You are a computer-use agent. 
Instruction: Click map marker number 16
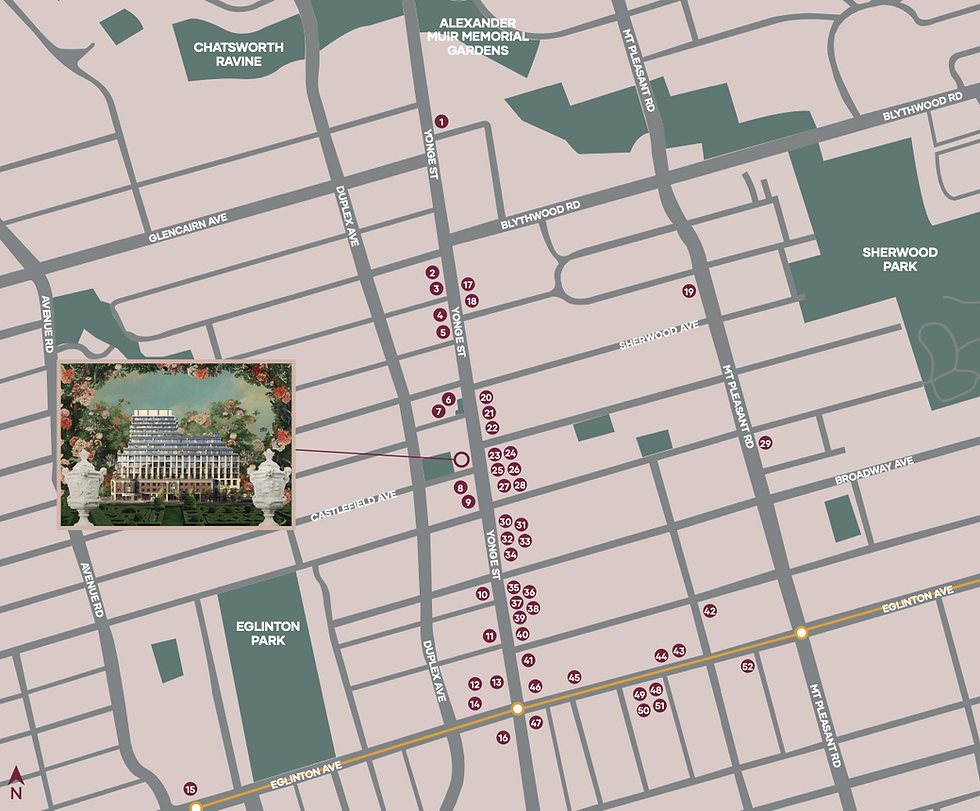503,738
